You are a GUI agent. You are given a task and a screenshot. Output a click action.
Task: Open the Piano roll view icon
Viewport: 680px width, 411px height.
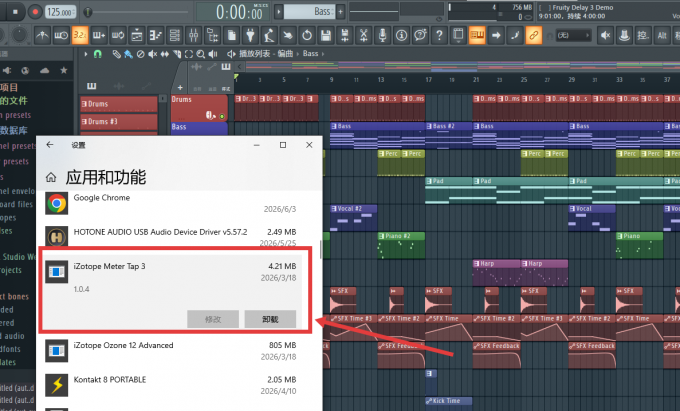click(x=156, y=36)
